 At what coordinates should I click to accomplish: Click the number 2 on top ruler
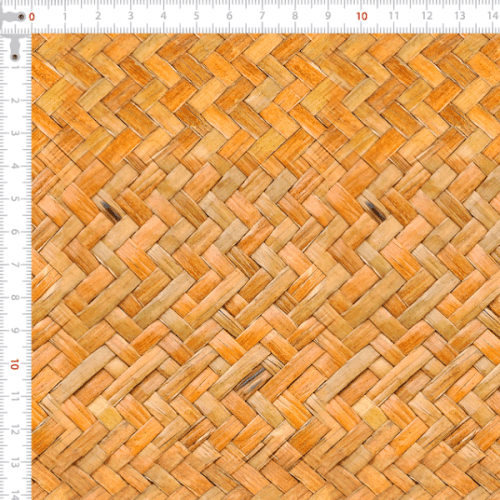pos(98,16)
